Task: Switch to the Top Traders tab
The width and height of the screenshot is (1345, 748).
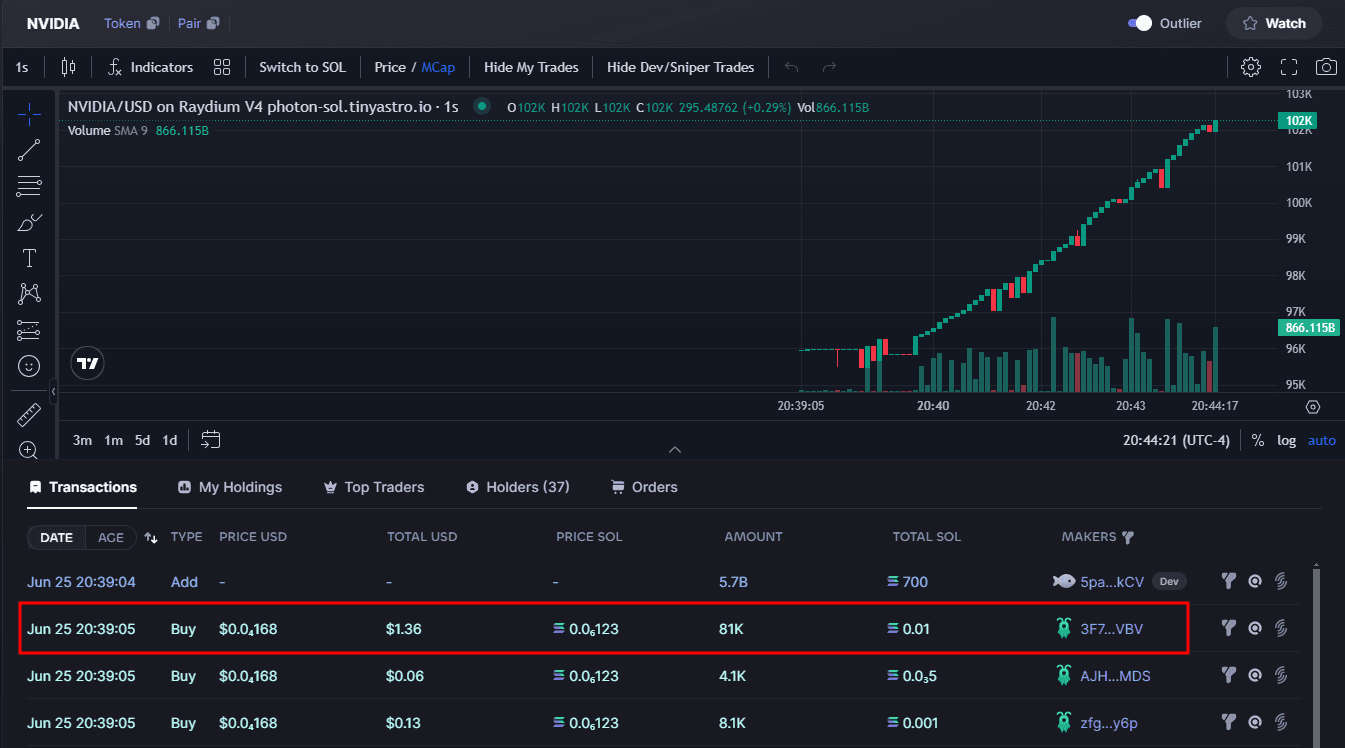Action: pyautogui.click(x=374, y=487)
